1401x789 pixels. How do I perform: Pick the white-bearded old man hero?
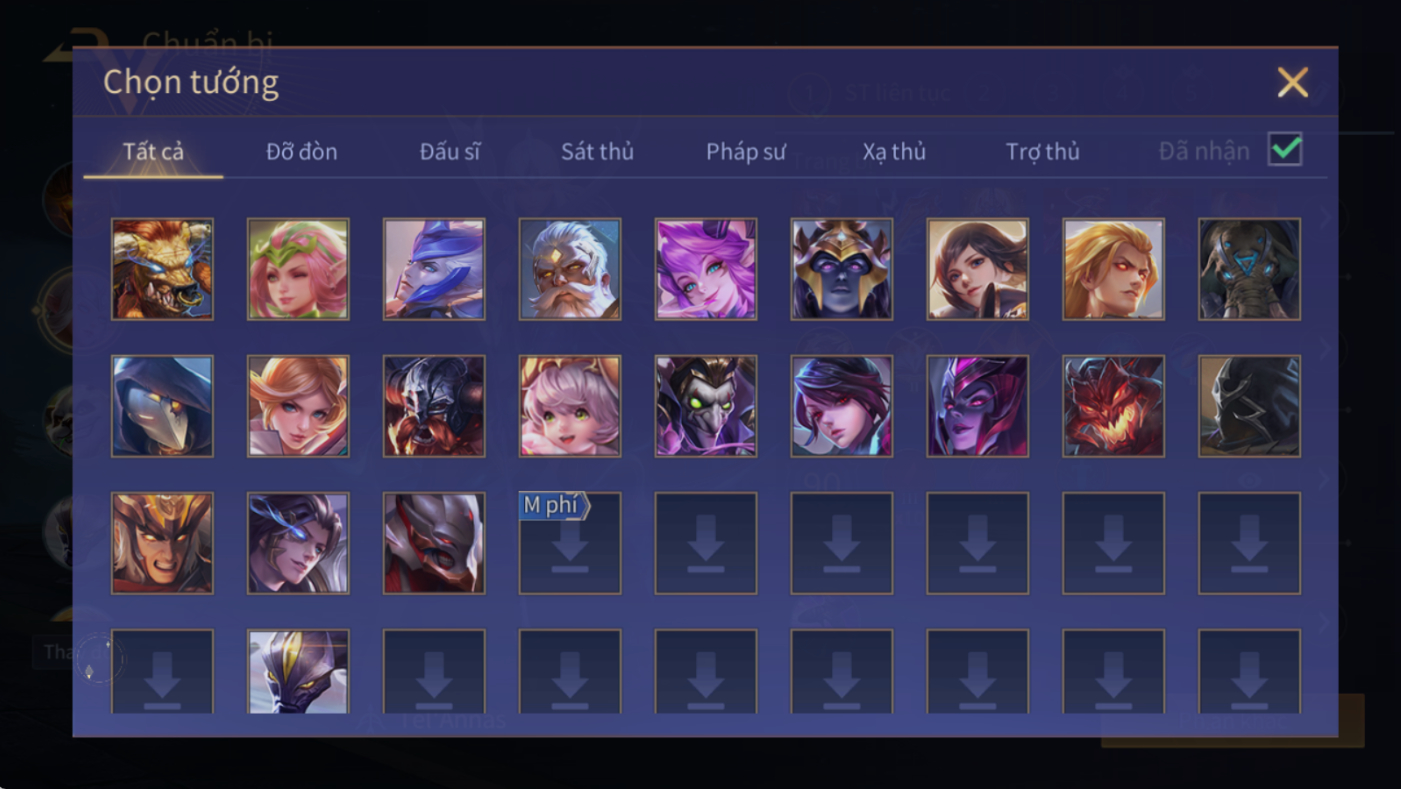pyautogui.click(x=570, y=269)
